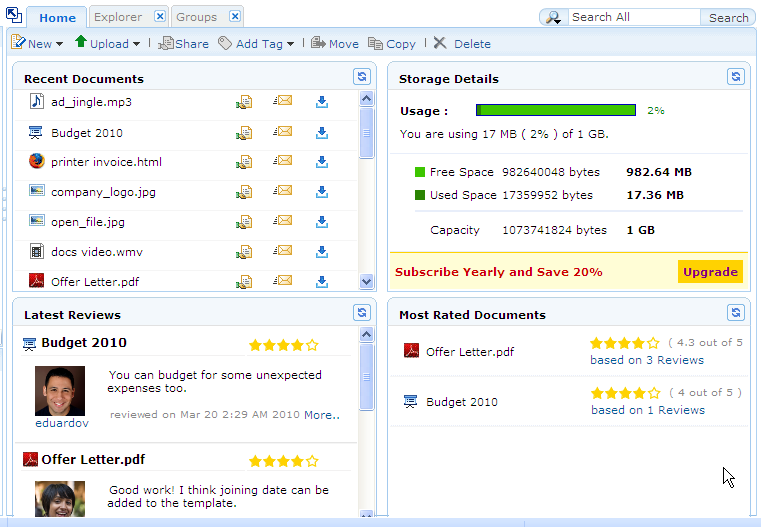Refresh the Latest Reviews panel
Image resolution: width=761 pixels, height=527 pixels.
click(x=361, y=313)
